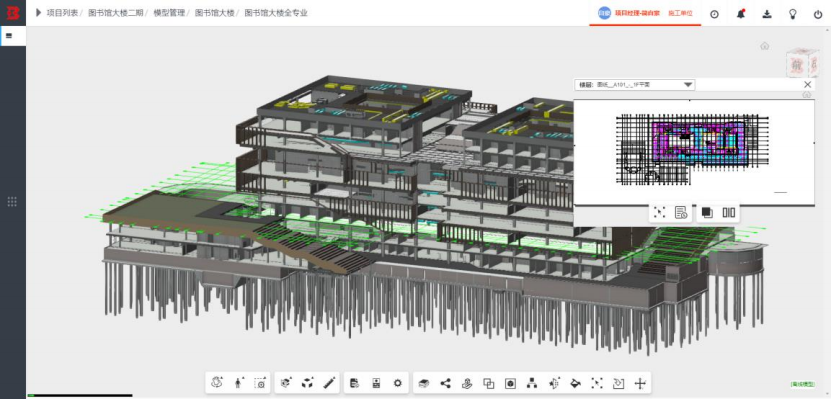This screenshot has height=399, width=833.
Task: Toggle split column view in floor panel
Action: [x=728, y=213]
